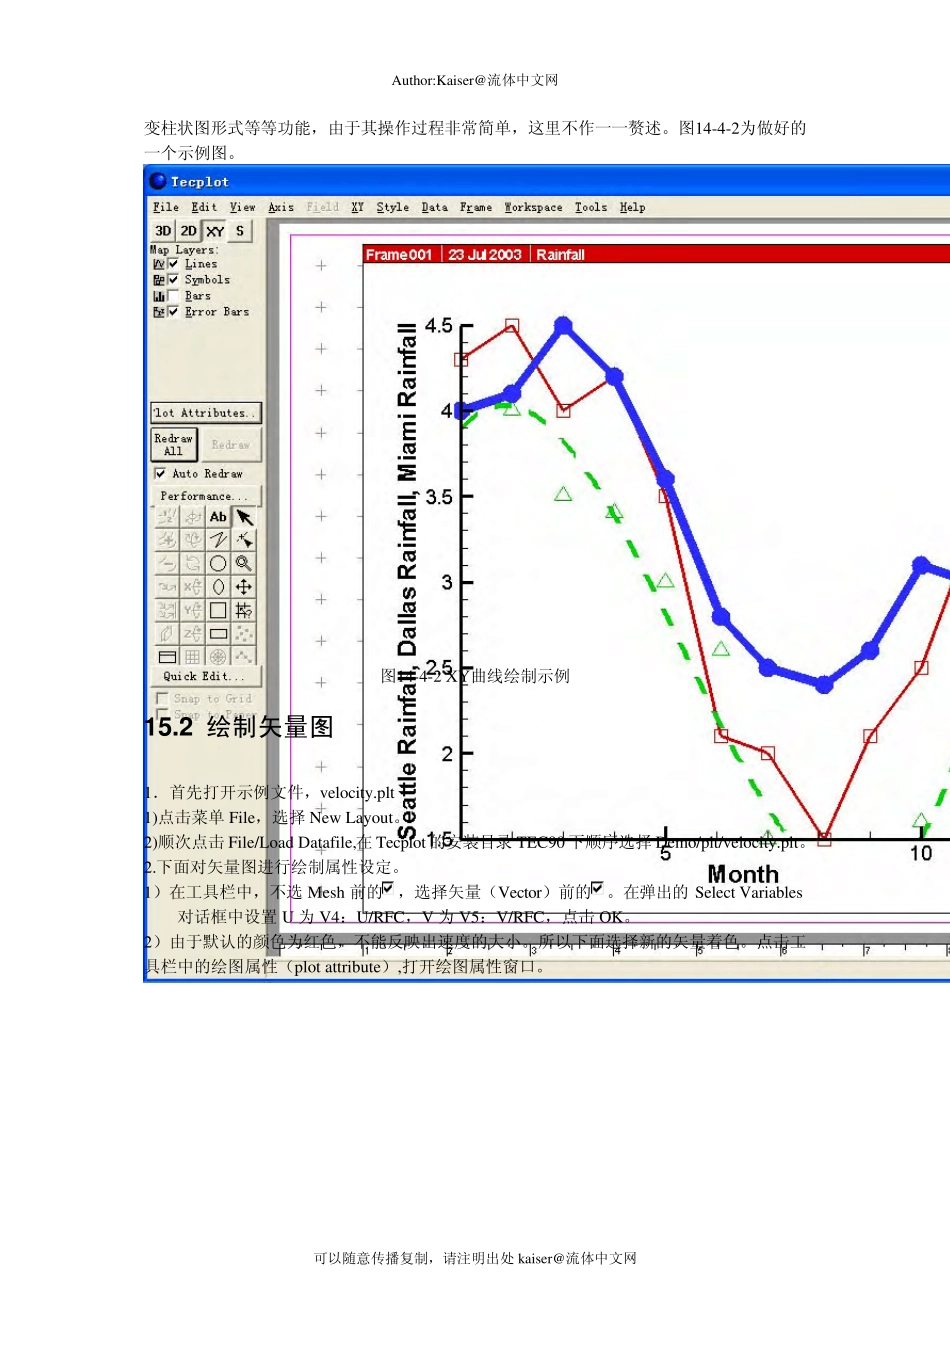Open the Frame menu
This screenshot has height=1345, width=950.
476,207
